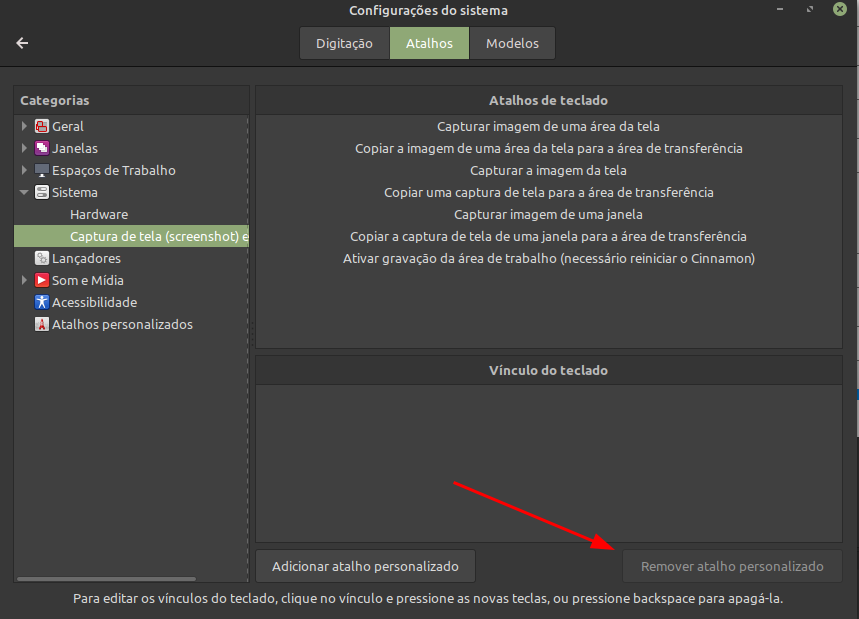Expand the Geral category tree
The width and height of the screenshot is (859, 619).
(25, 126)
